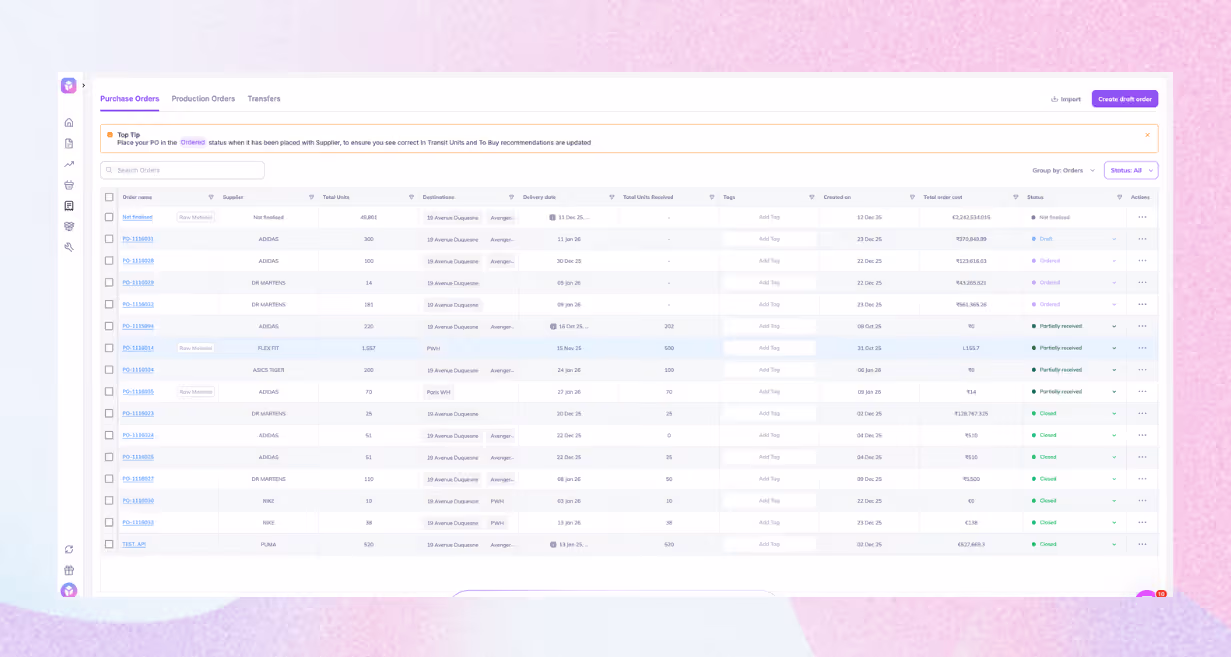Open the analytics trend-line sidebar icon

[69, 164]
